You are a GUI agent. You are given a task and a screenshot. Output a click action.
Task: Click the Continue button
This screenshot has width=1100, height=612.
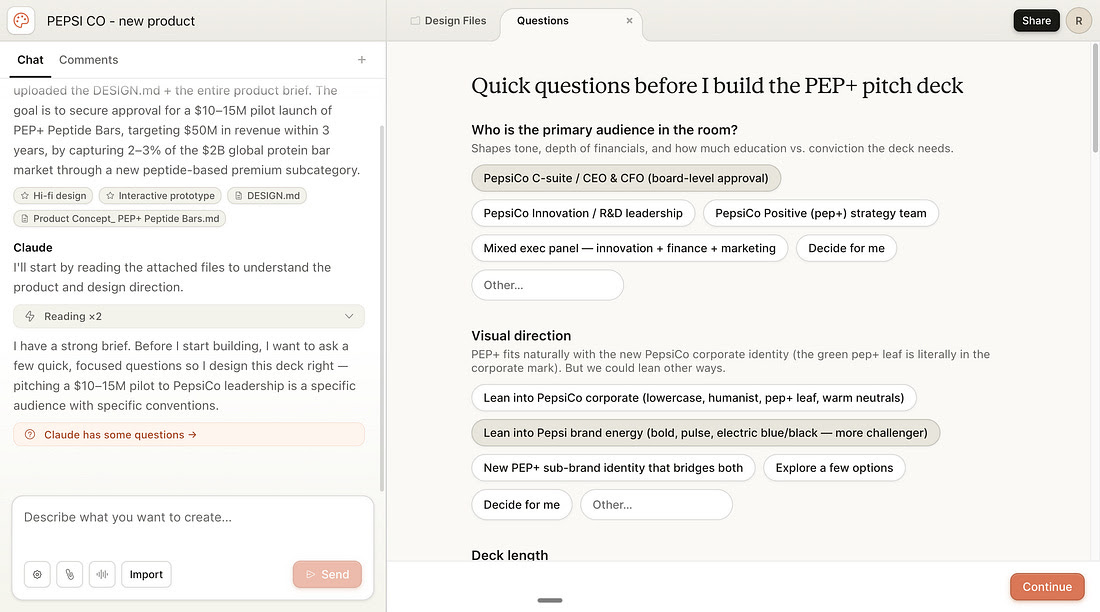1046,587
